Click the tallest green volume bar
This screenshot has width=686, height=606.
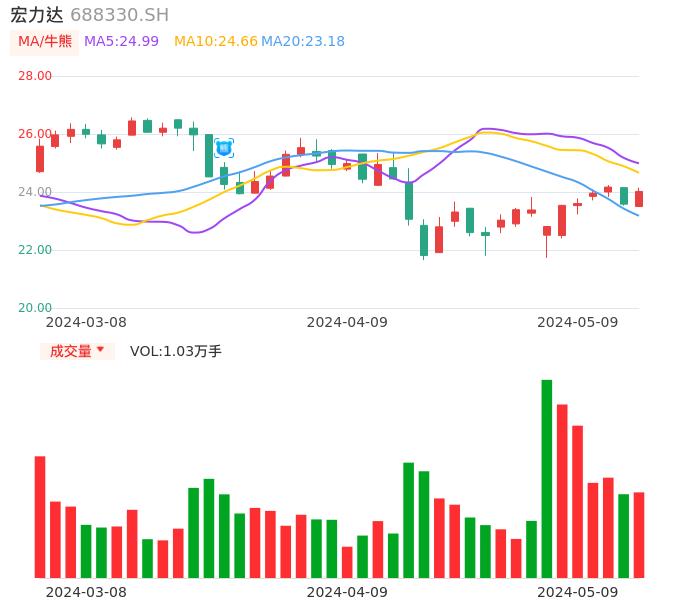(547, 478)
